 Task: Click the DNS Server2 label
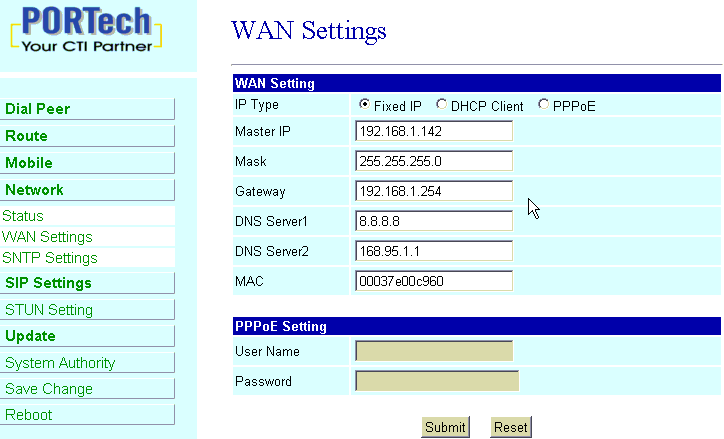[272, 251]
